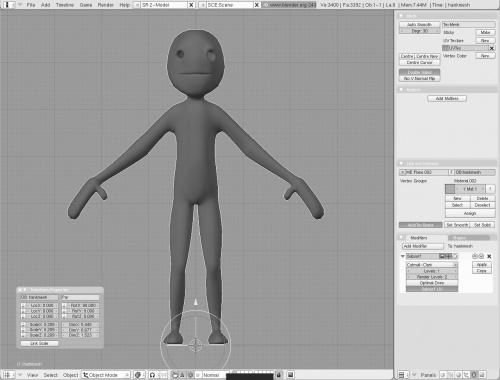The height and width of the screenshot is (380, 500).
Task: Toggle Subsurf enable during rendering icon
Action: [442, 256]
